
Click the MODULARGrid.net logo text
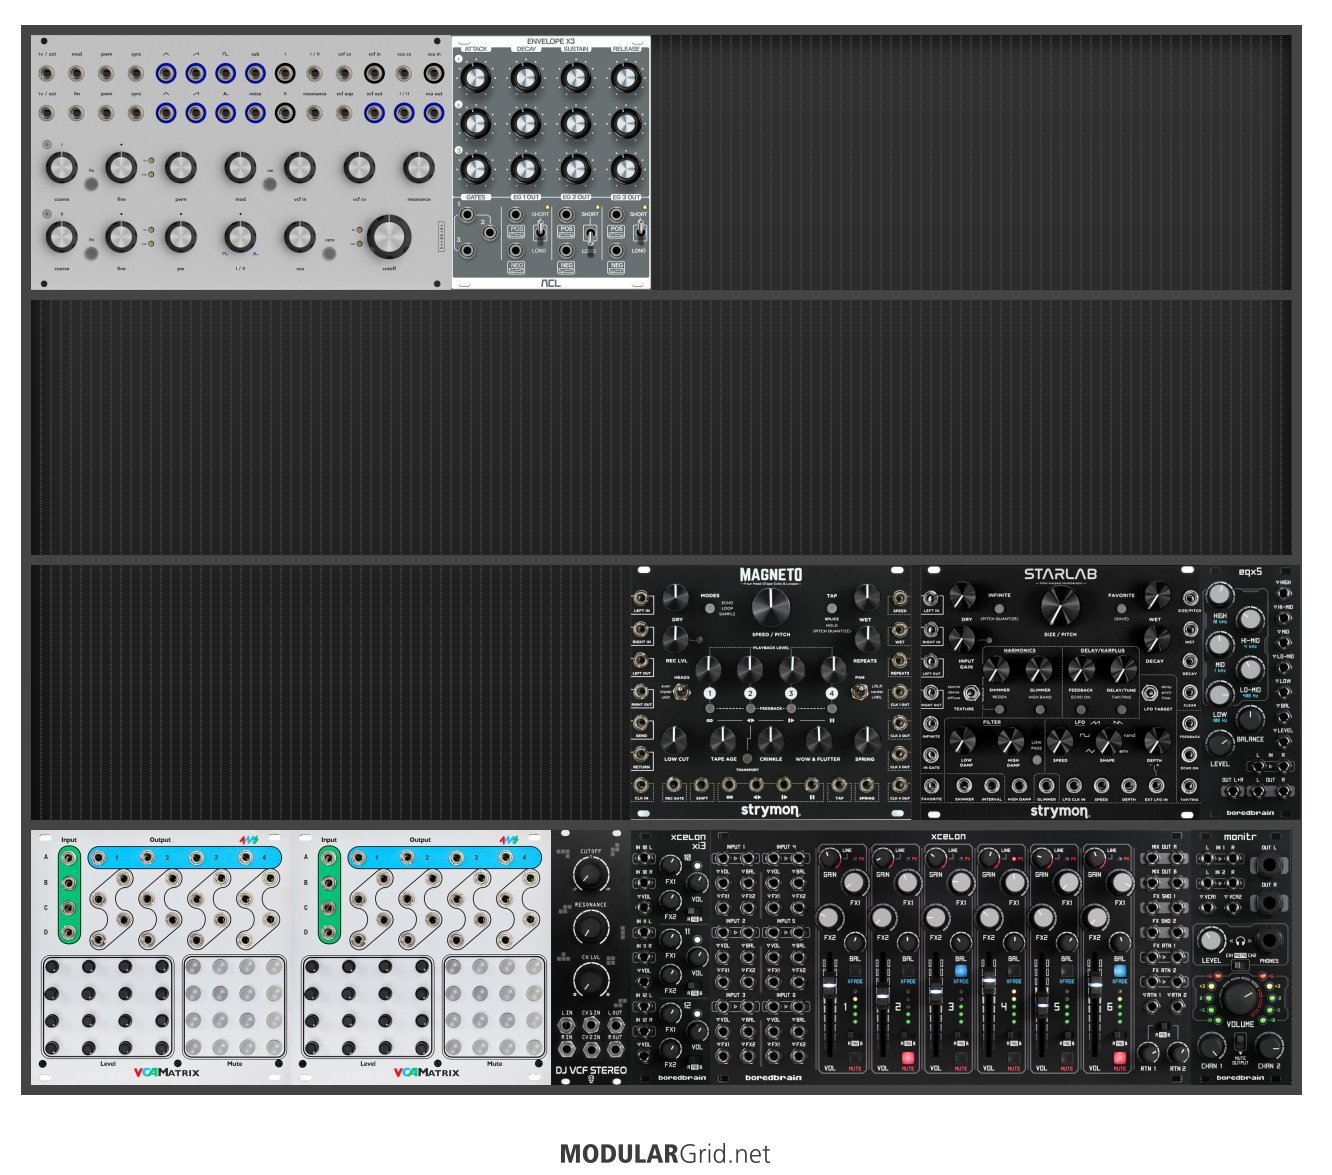pyautogui.click(x=665, y=1154)
